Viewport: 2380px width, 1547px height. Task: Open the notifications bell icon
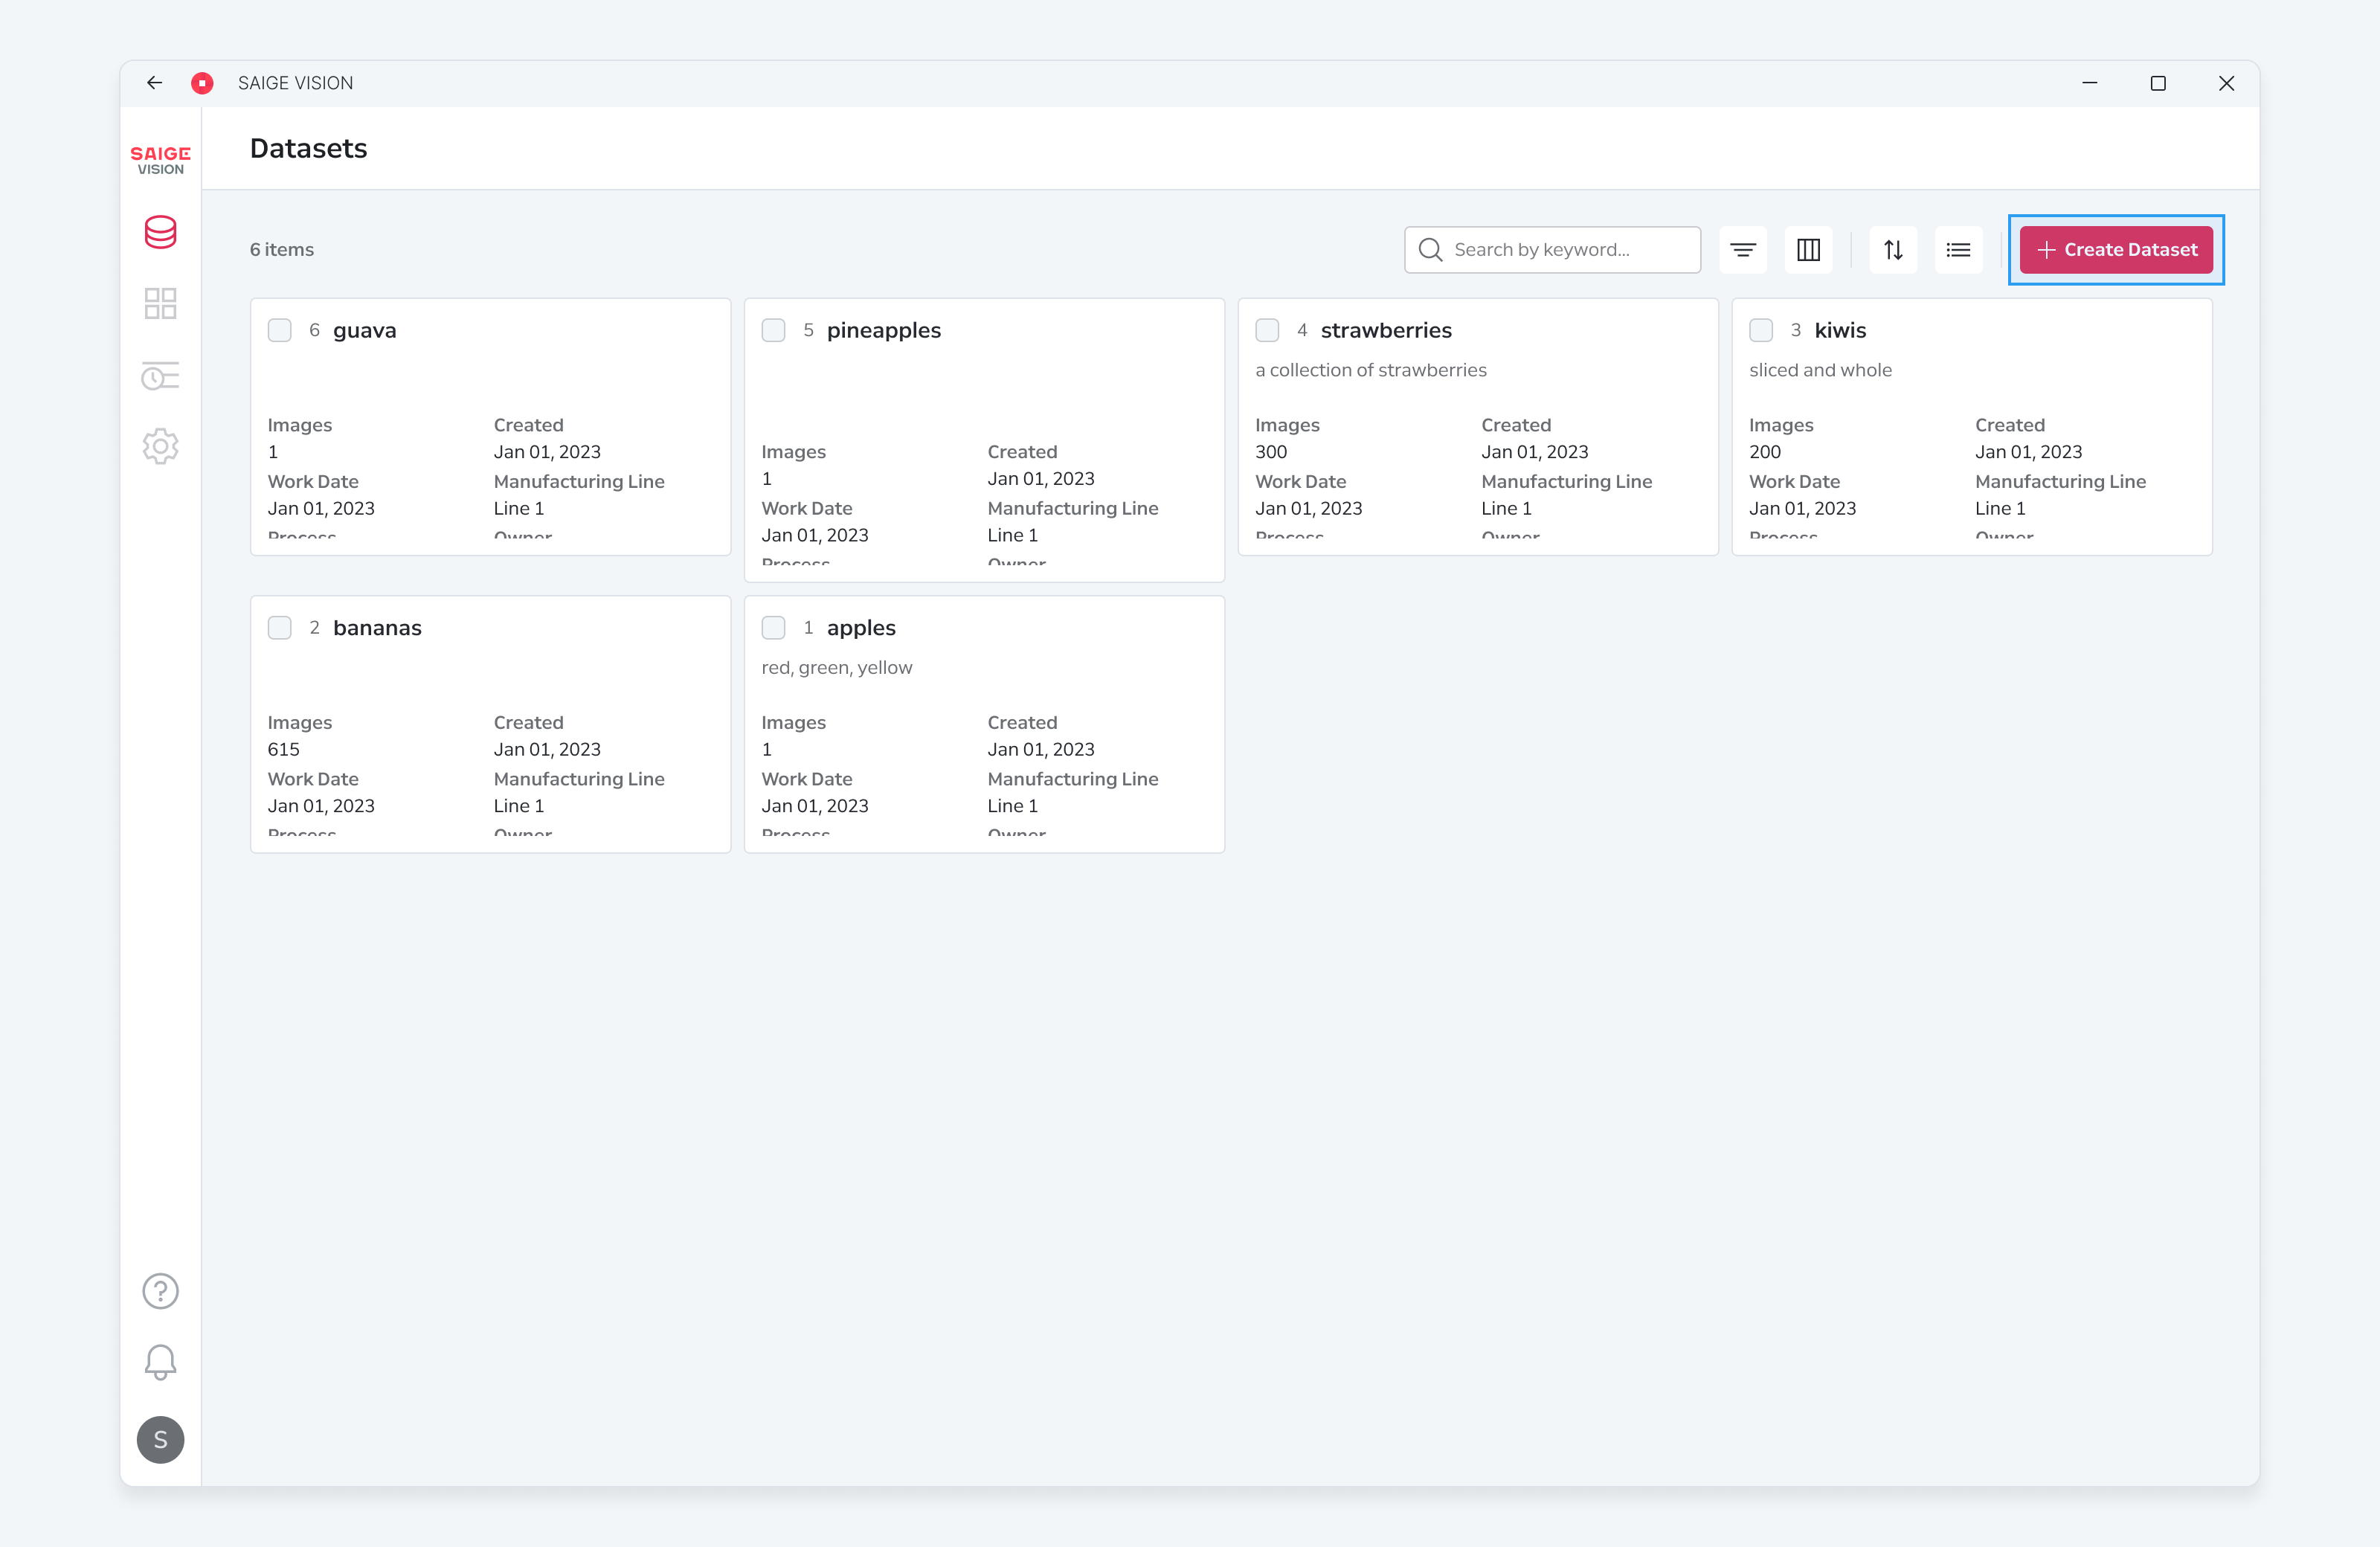point(160,1362)
